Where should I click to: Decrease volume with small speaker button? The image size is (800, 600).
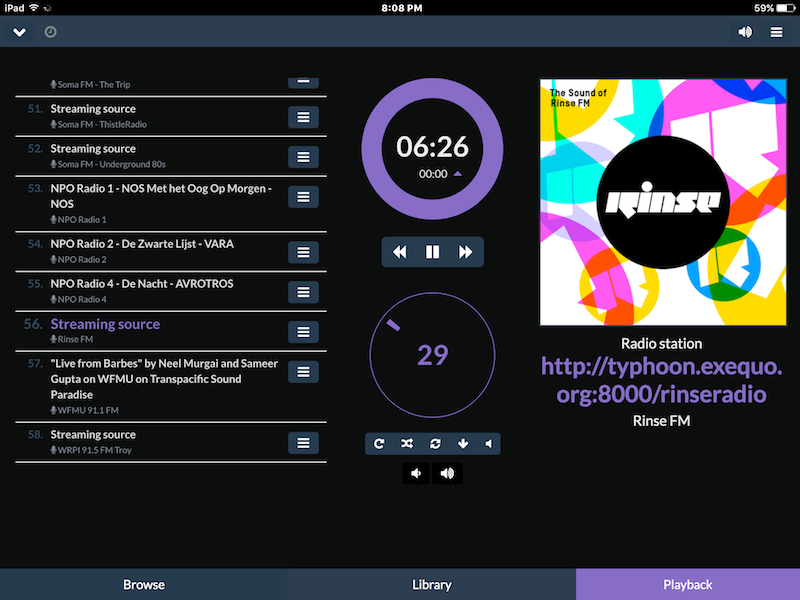point(416,473)
